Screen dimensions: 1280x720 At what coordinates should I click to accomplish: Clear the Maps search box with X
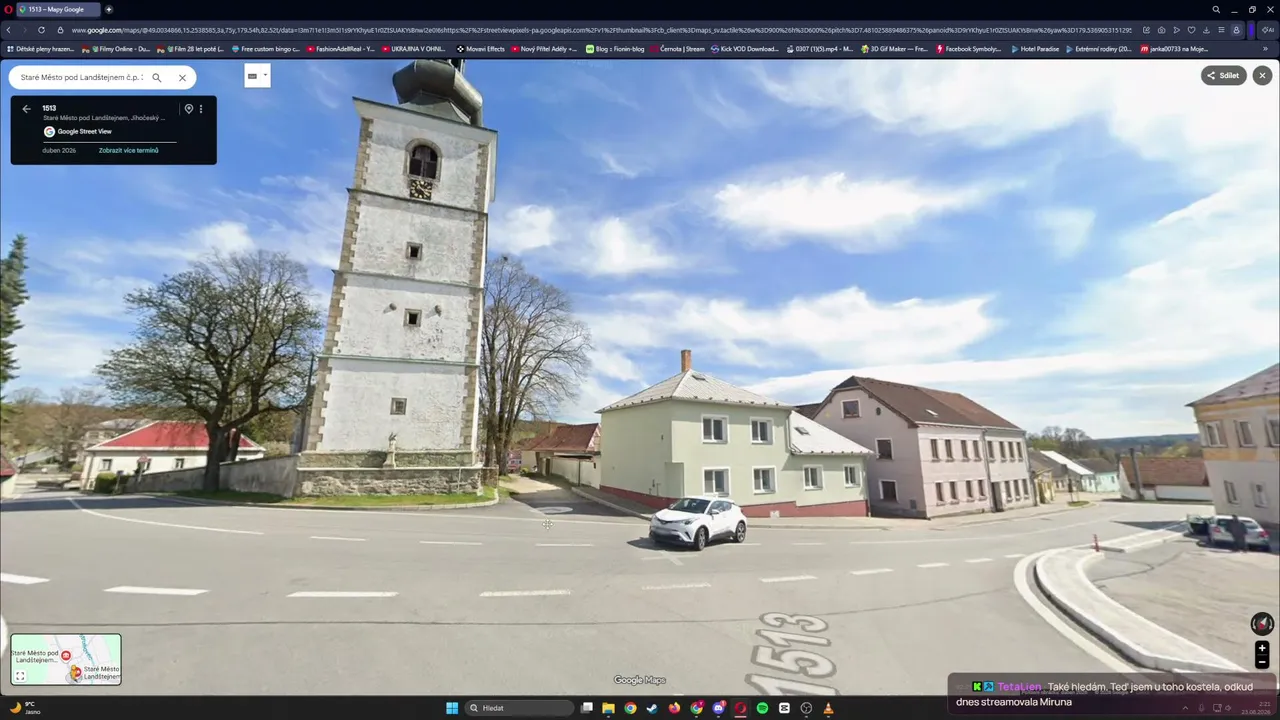(182, 77)
